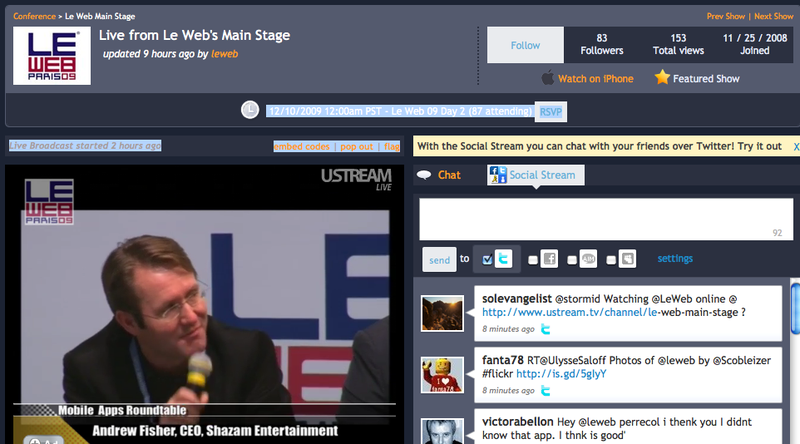Click the Apple logo beside Watch on iPhone
Viewport: 800px width, 444px height.
click(547, 77)
